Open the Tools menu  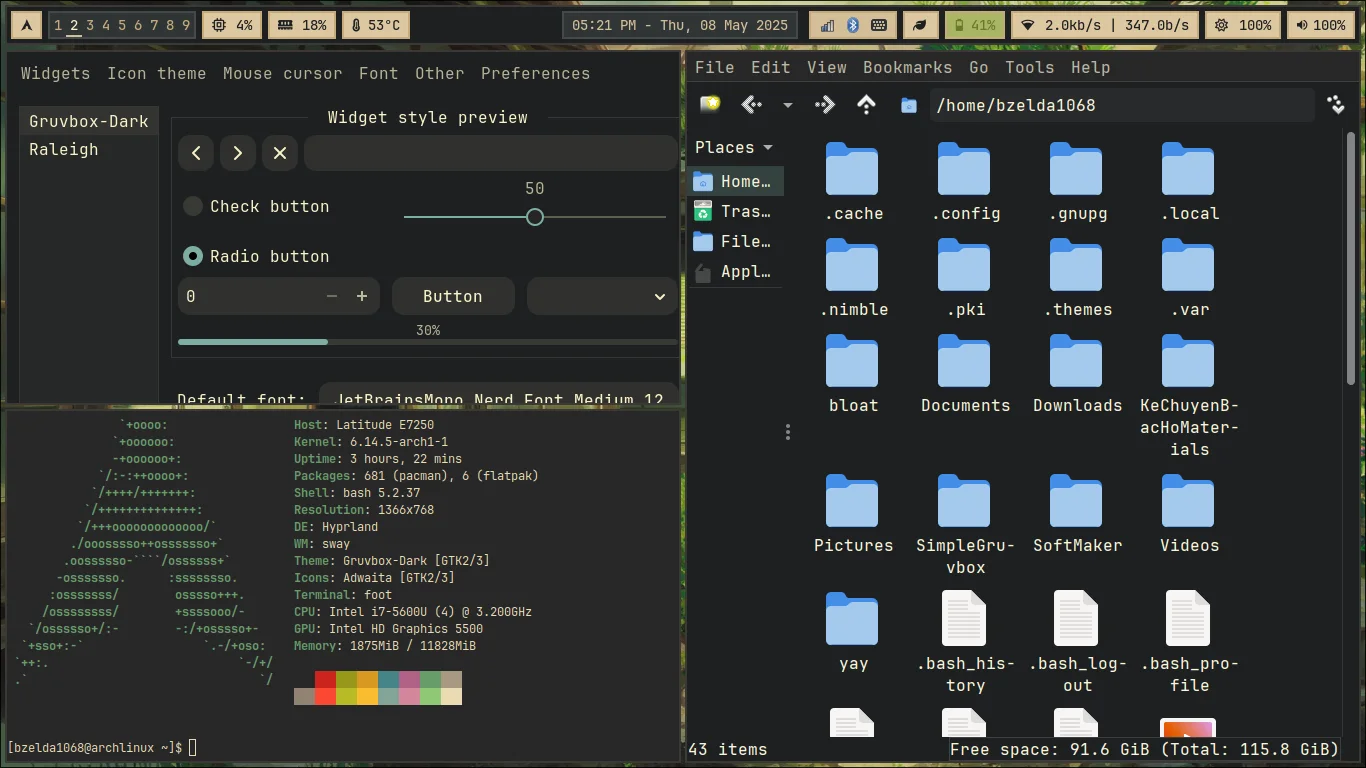pos(1029,67)
